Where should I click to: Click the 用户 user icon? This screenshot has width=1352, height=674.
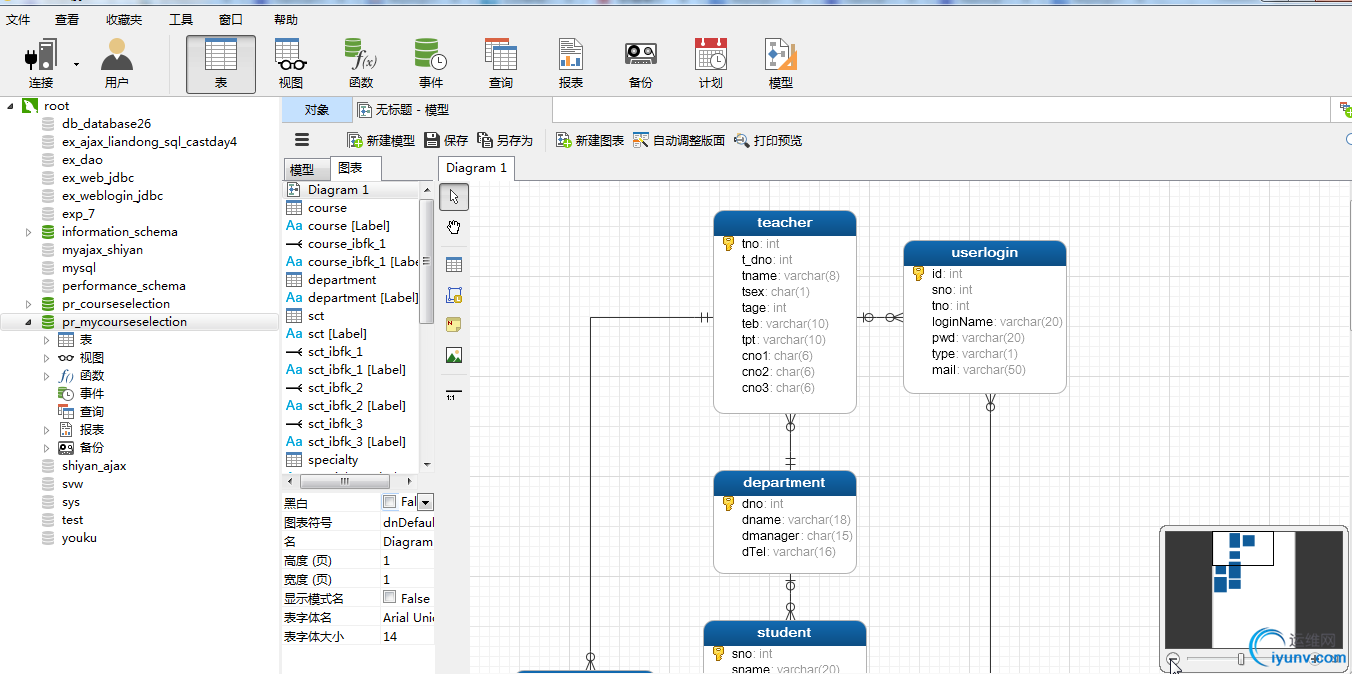click(117, 64)
